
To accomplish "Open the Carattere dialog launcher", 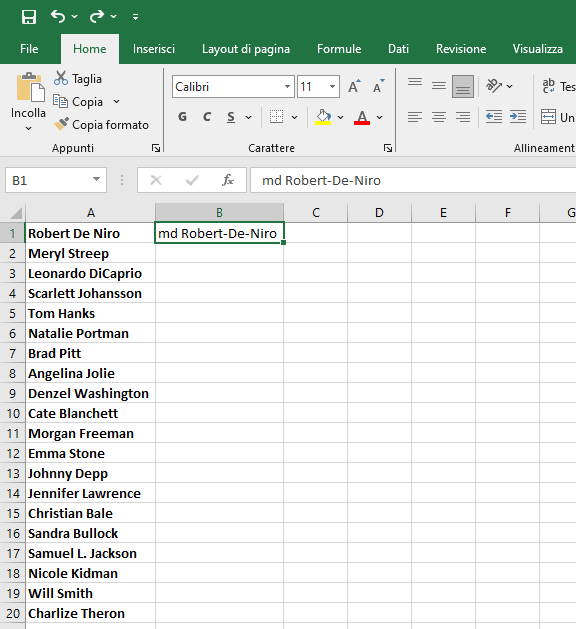I will coord(388,148).
